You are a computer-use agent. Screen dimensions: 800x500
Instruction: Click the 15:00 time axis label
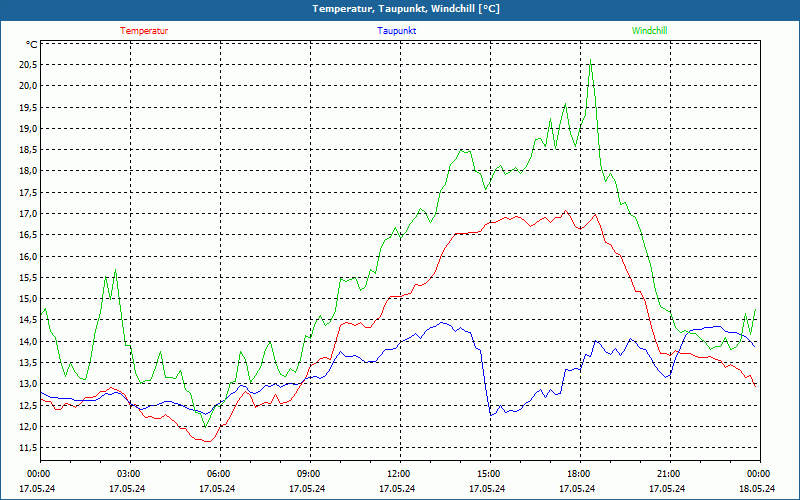(487, 474)
